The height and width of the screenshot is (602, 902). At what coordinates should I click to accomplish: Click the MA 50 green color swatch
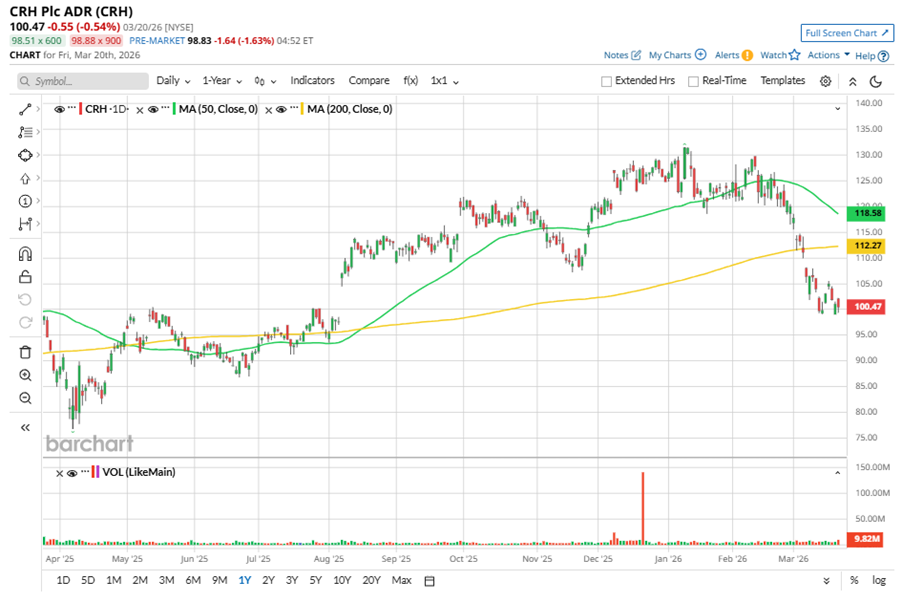point(174,109)
